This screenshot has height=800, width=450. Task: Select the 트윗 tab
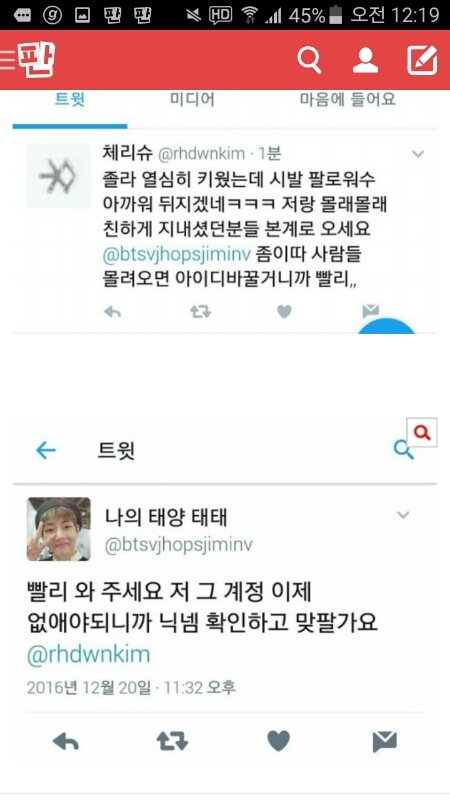[x=70, y=99]
